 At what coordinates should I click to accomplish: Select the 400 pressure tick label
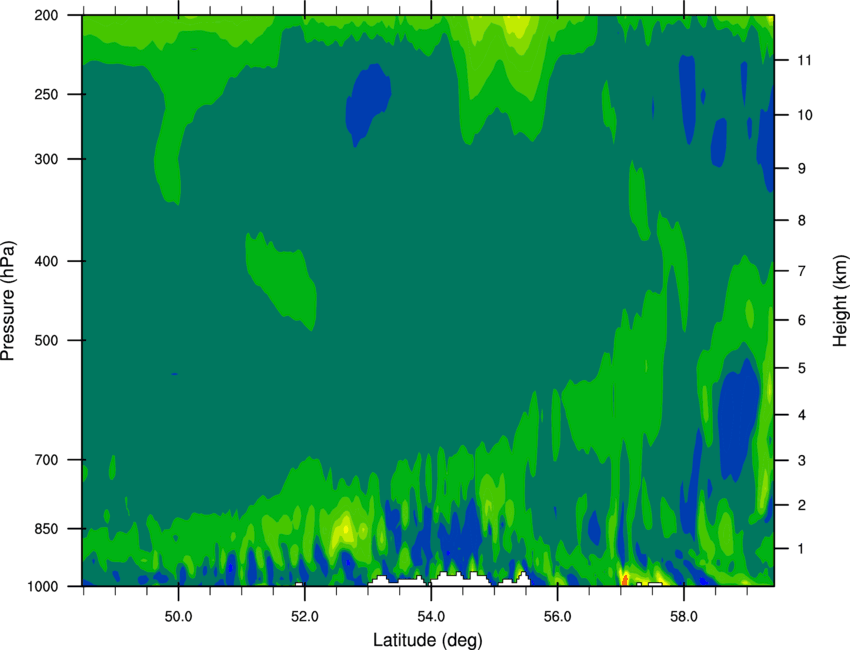coord(46,261)
